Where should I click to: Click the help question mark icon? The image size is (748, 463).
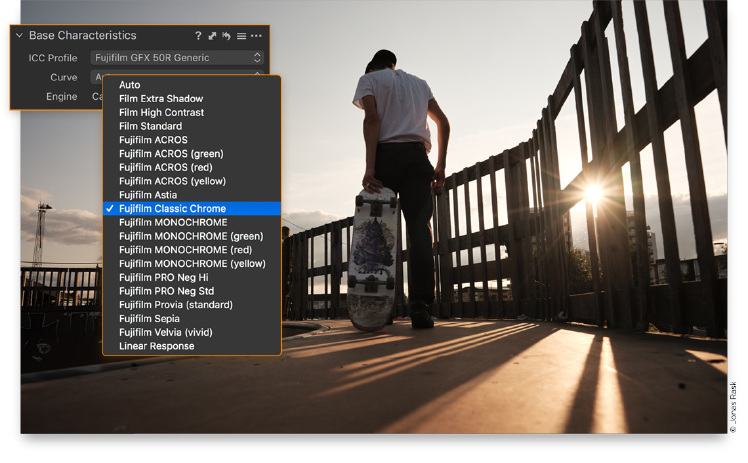(x=198, y=36)
